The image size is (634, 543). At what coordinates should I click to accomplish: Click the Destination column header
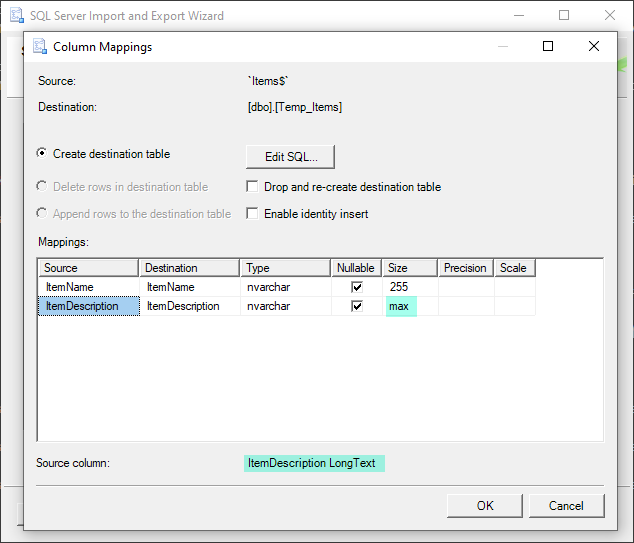click(x=189, y=268)
